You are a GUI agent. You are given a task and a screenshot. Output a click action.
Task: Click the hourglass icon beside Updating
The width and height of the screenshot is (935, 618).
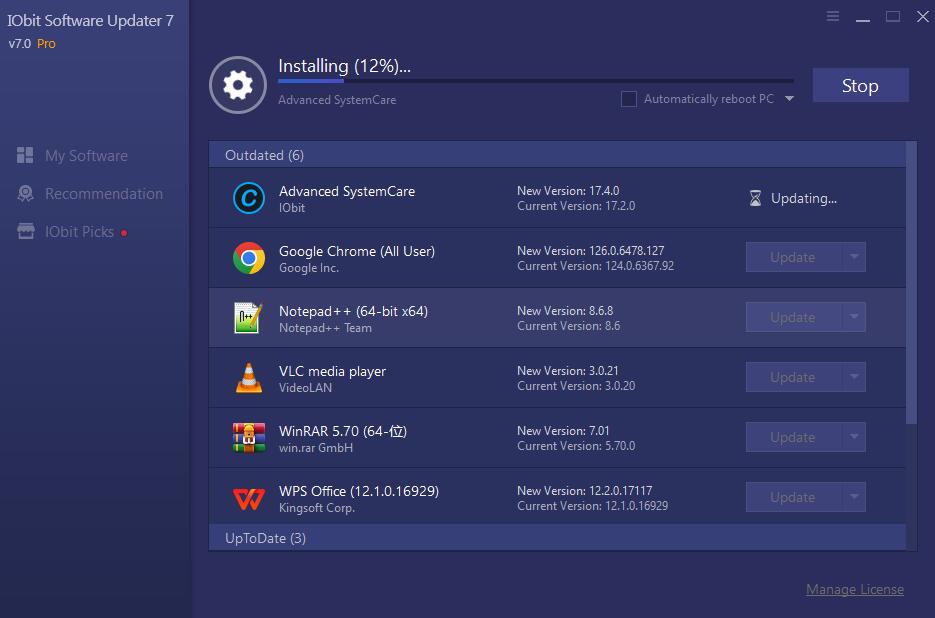[x=755, y=198]
